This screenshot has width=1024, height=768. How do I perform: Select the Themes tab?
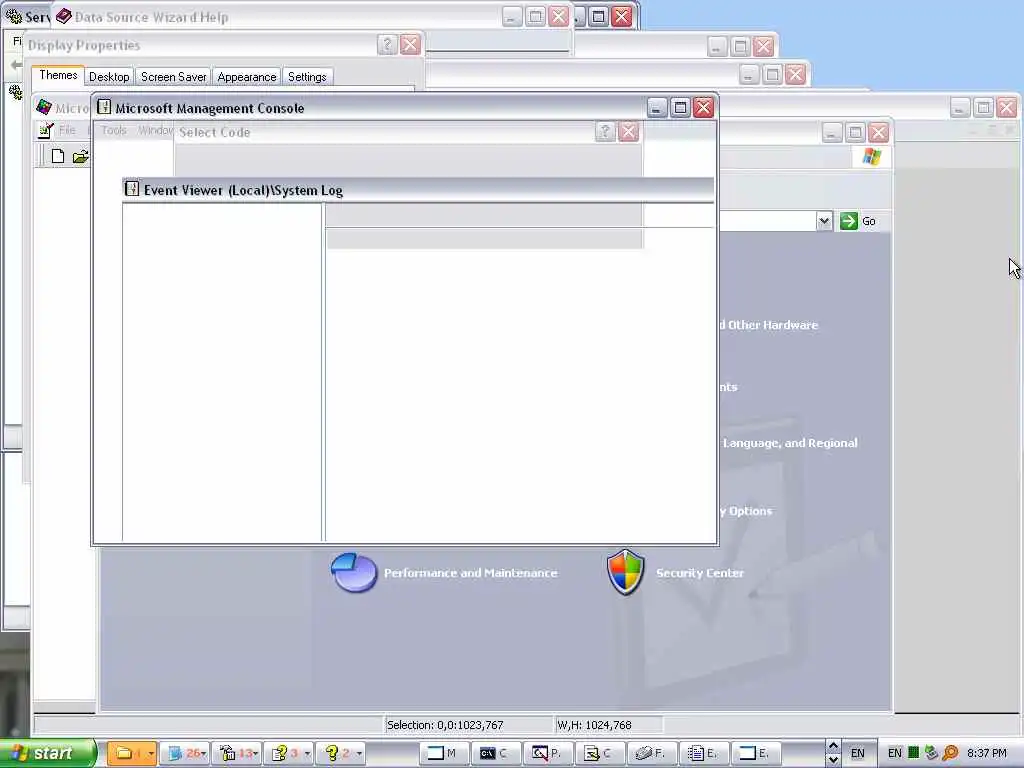pyautogui.click(x=58, y=75)
